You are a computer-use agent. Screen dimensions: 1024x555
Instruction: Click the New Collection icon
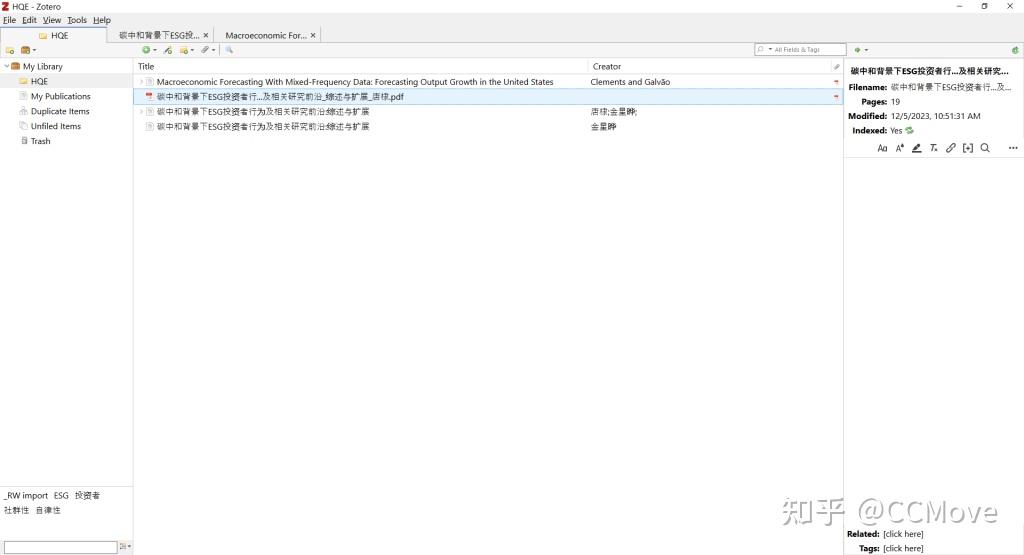click(x=9, y=50)
